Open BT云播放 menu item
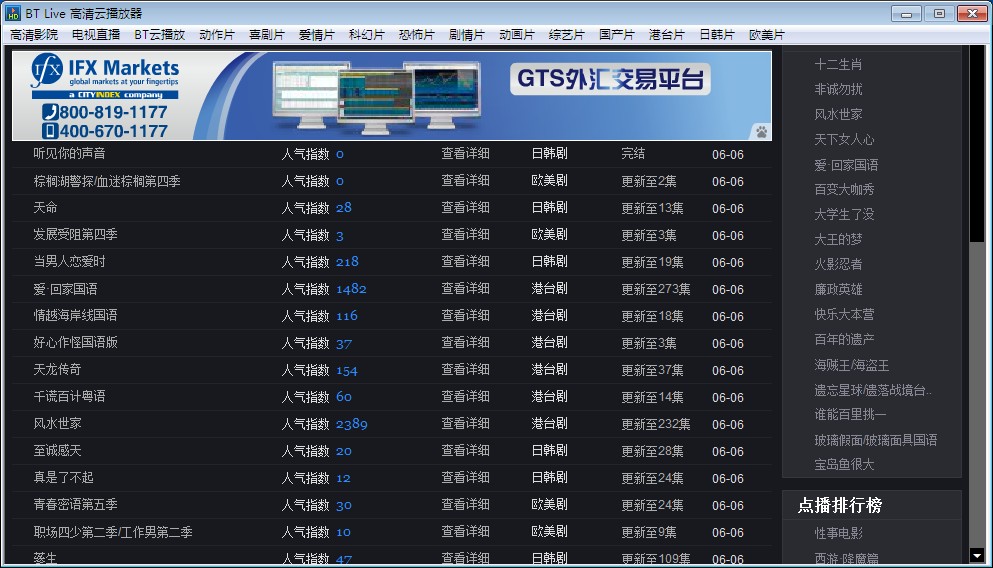The width and height of the screenshot is (993, 568). [159, 35]
